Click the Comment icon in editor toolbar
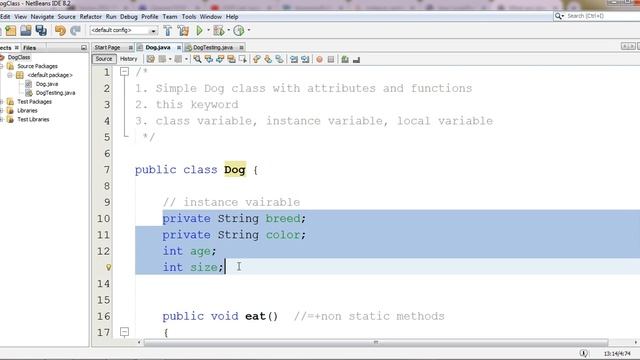The image size is (640, 360). (345, 59)
